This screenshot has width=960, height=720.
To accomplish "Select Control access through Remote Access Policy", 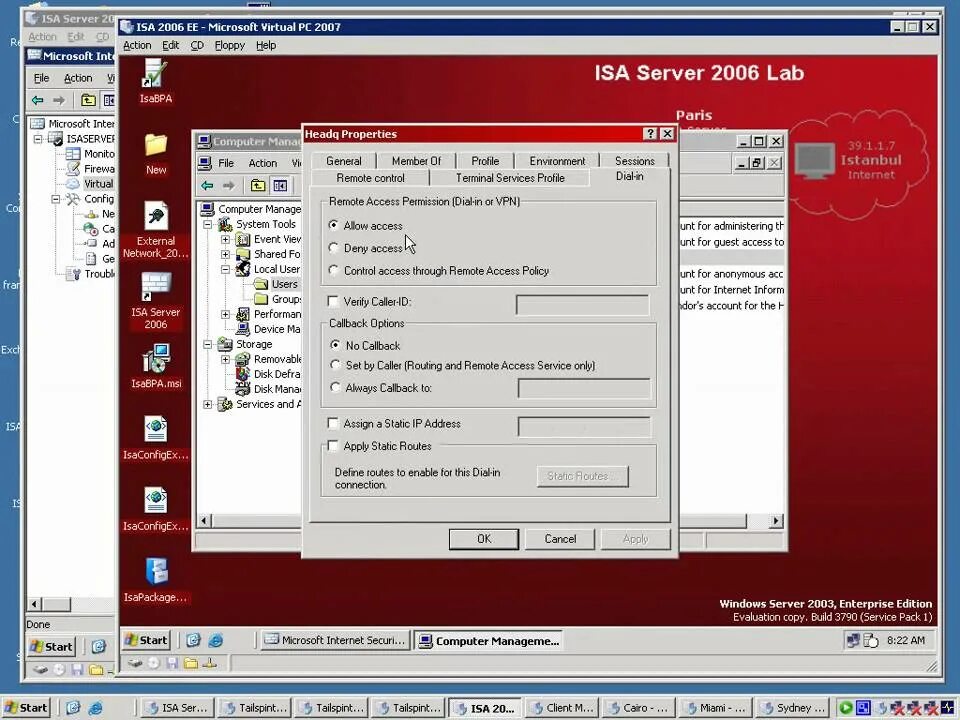I will point(334,271).
